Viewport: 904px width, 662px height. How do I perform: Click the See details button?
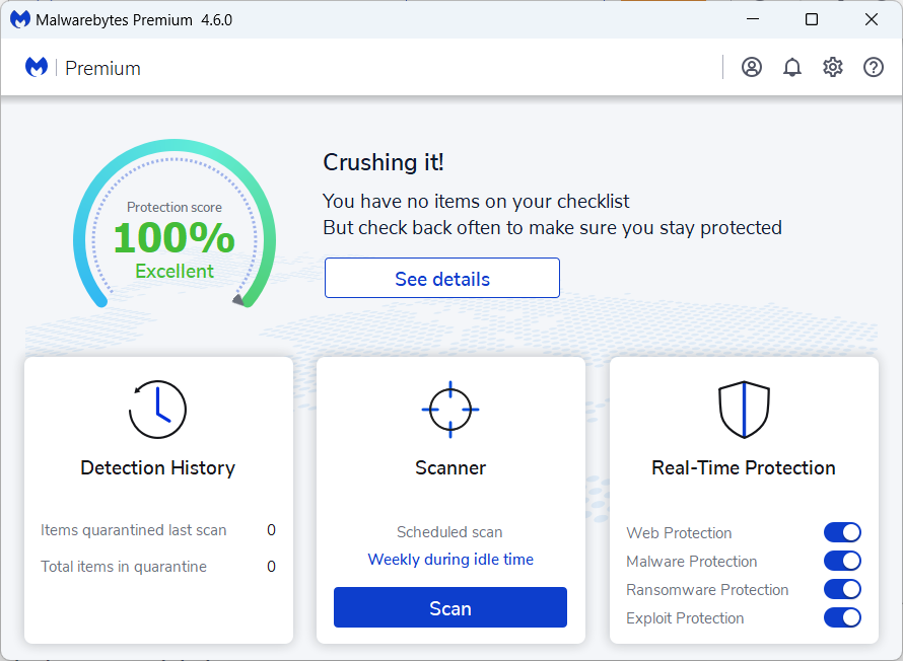click(442, 278)
